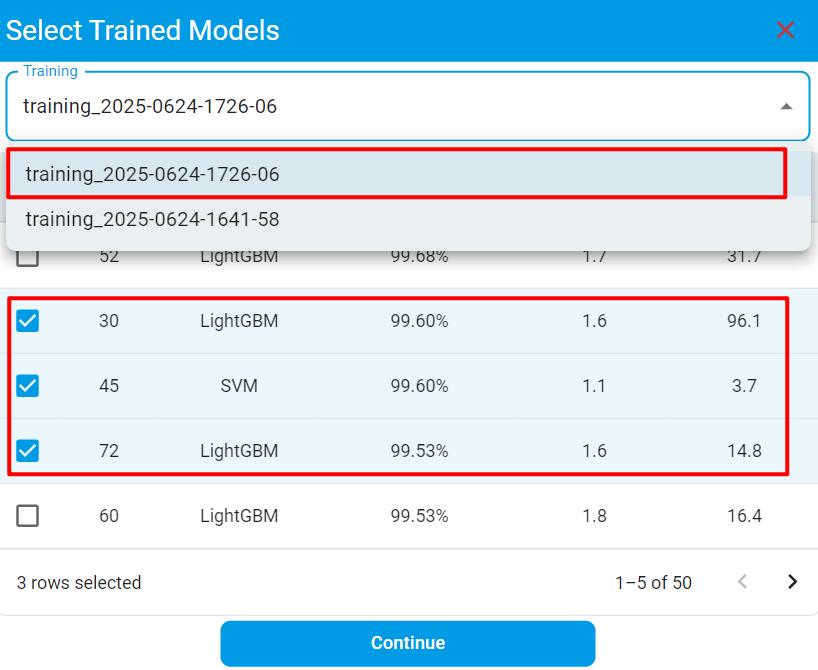Close the Select Trained Models dialog
The height and width of the screenshot is (670, 818).
[x=785, y=30]
